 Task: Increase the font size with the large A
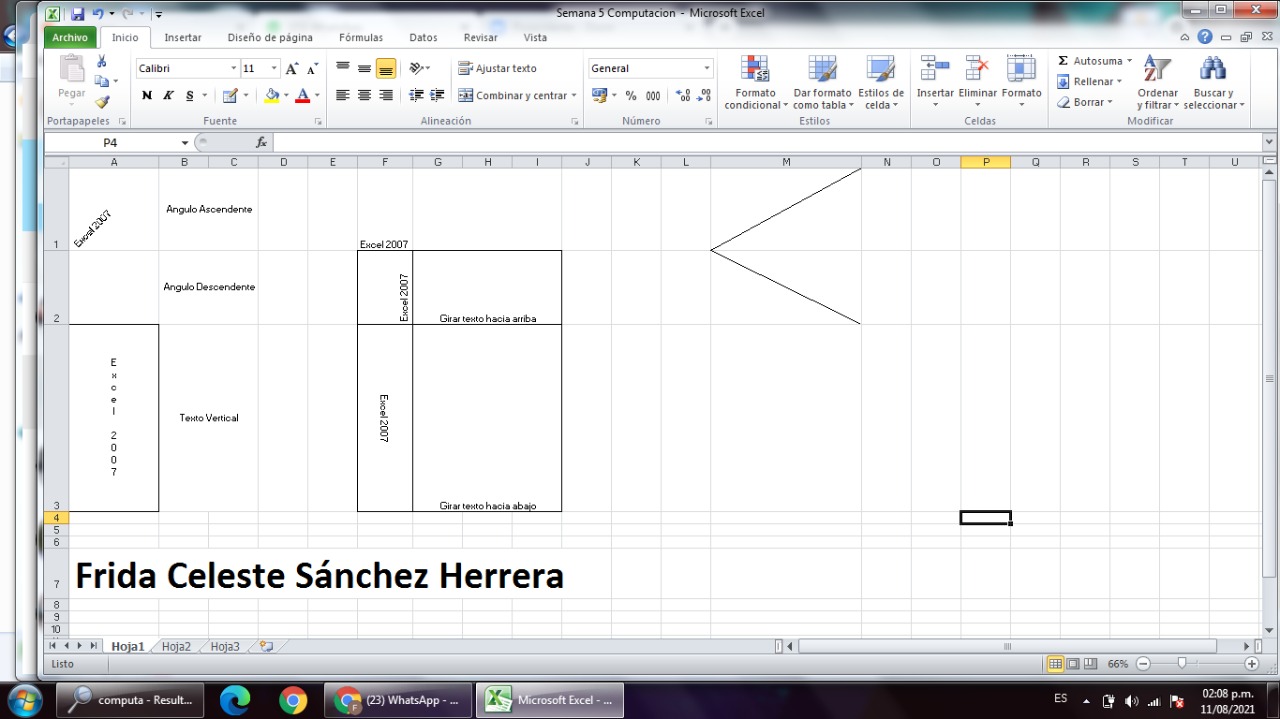(292, 69)
